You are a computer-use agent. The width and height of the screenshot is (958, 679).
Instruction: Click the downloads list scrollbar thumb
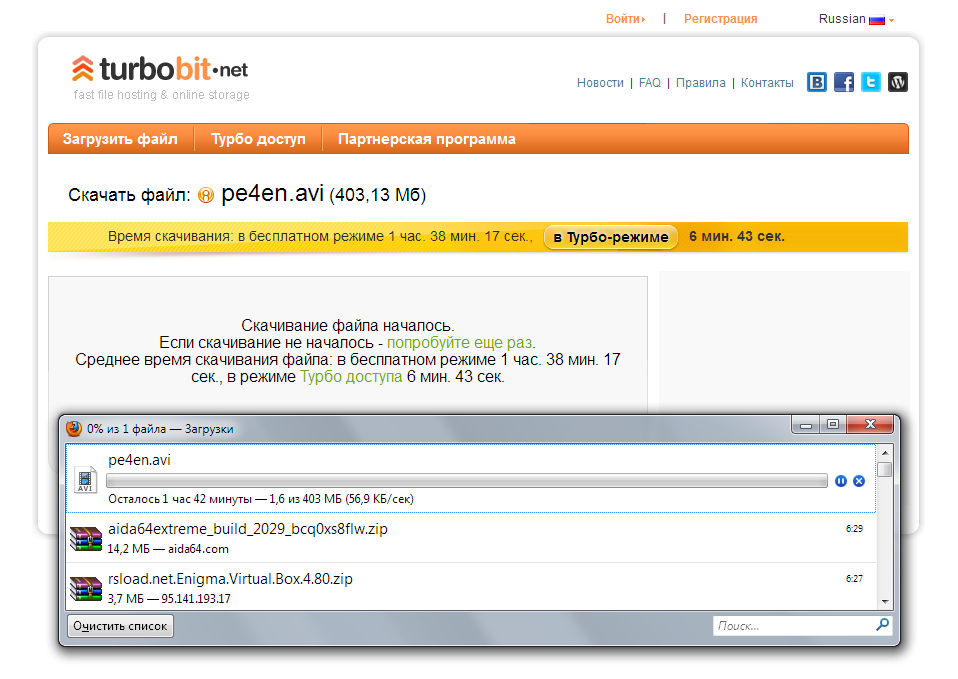(x=884, y=469)
